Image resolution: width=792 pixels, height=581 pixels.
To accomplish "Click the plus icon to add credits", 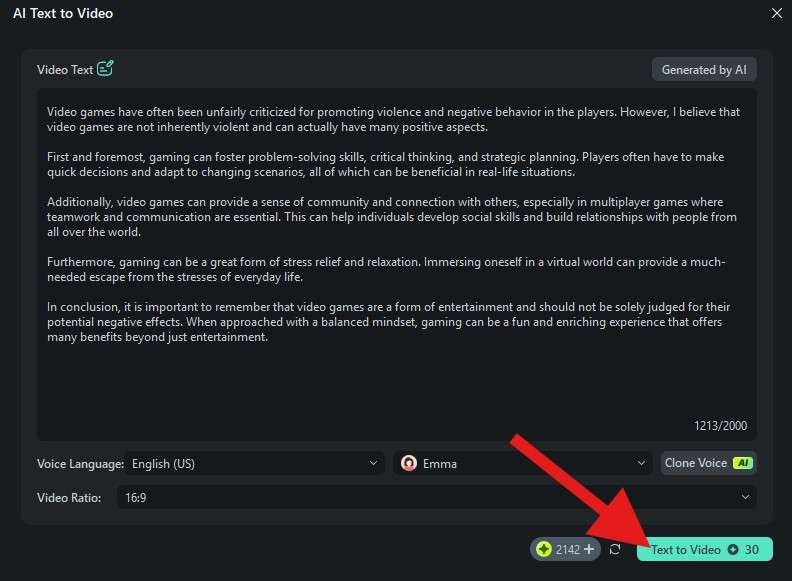I will click(x=589, y=549).
